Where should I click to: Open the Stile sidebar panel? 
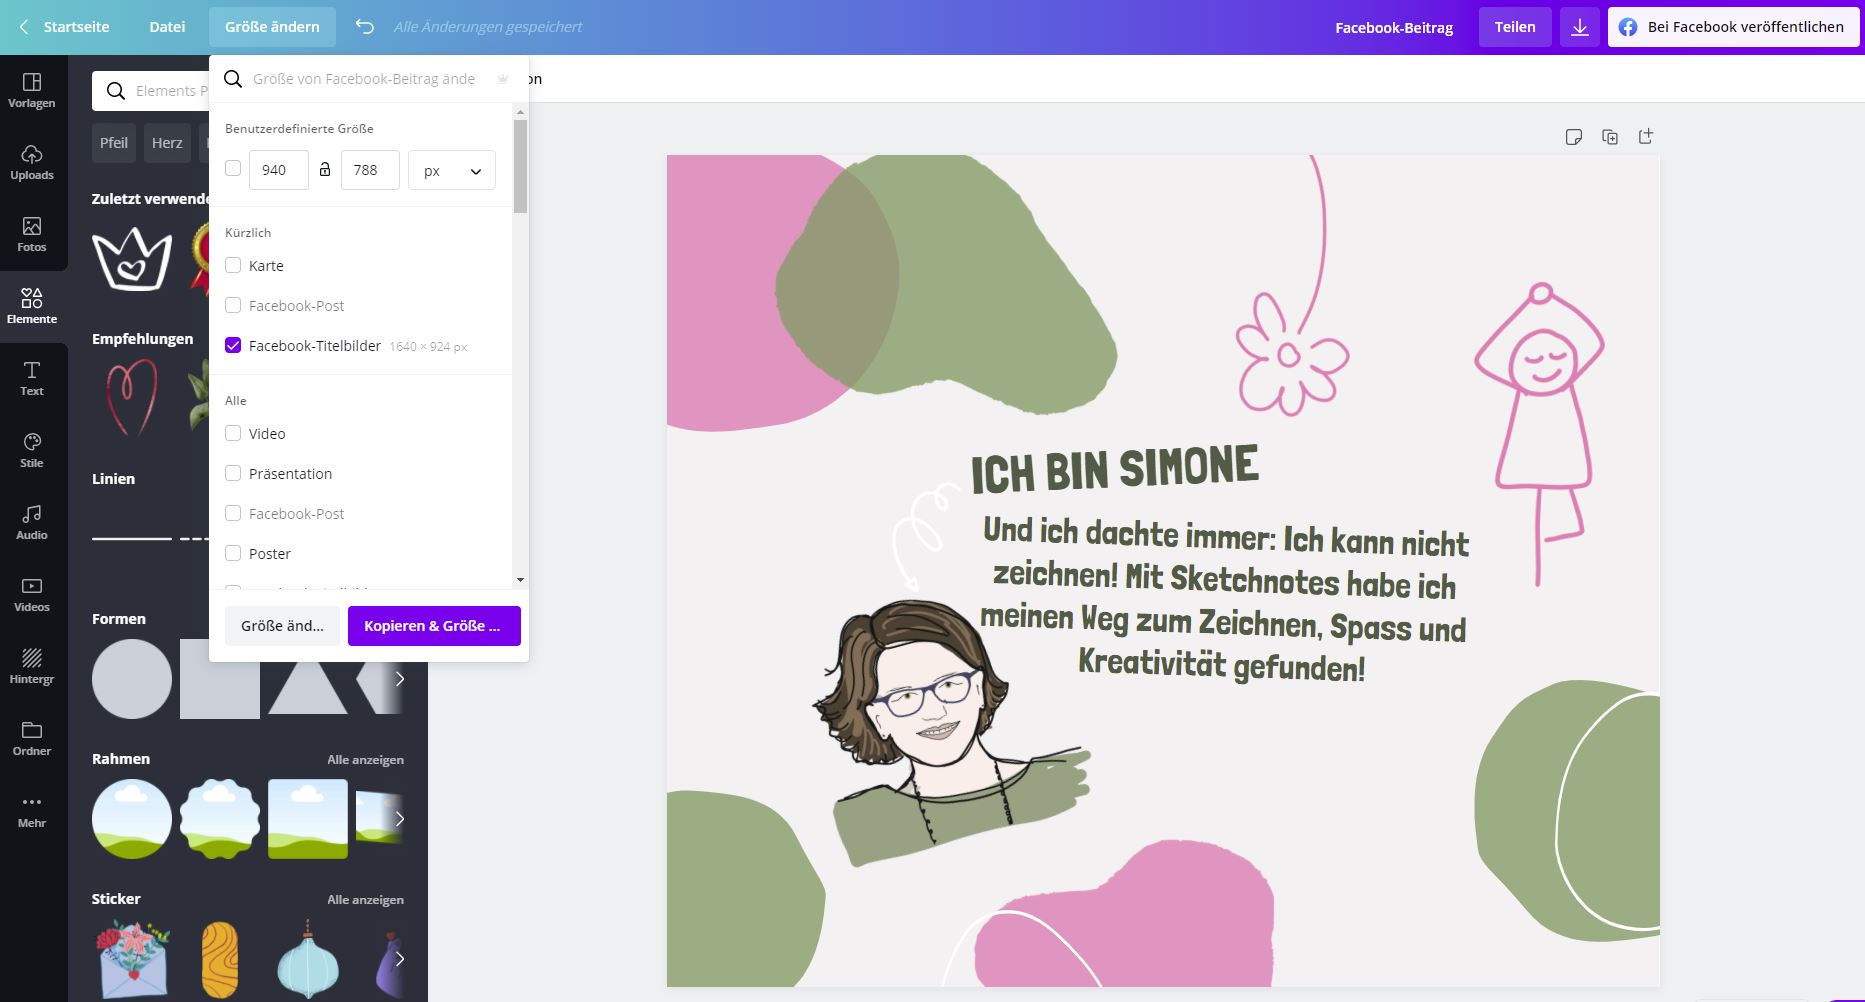[32, 450]
